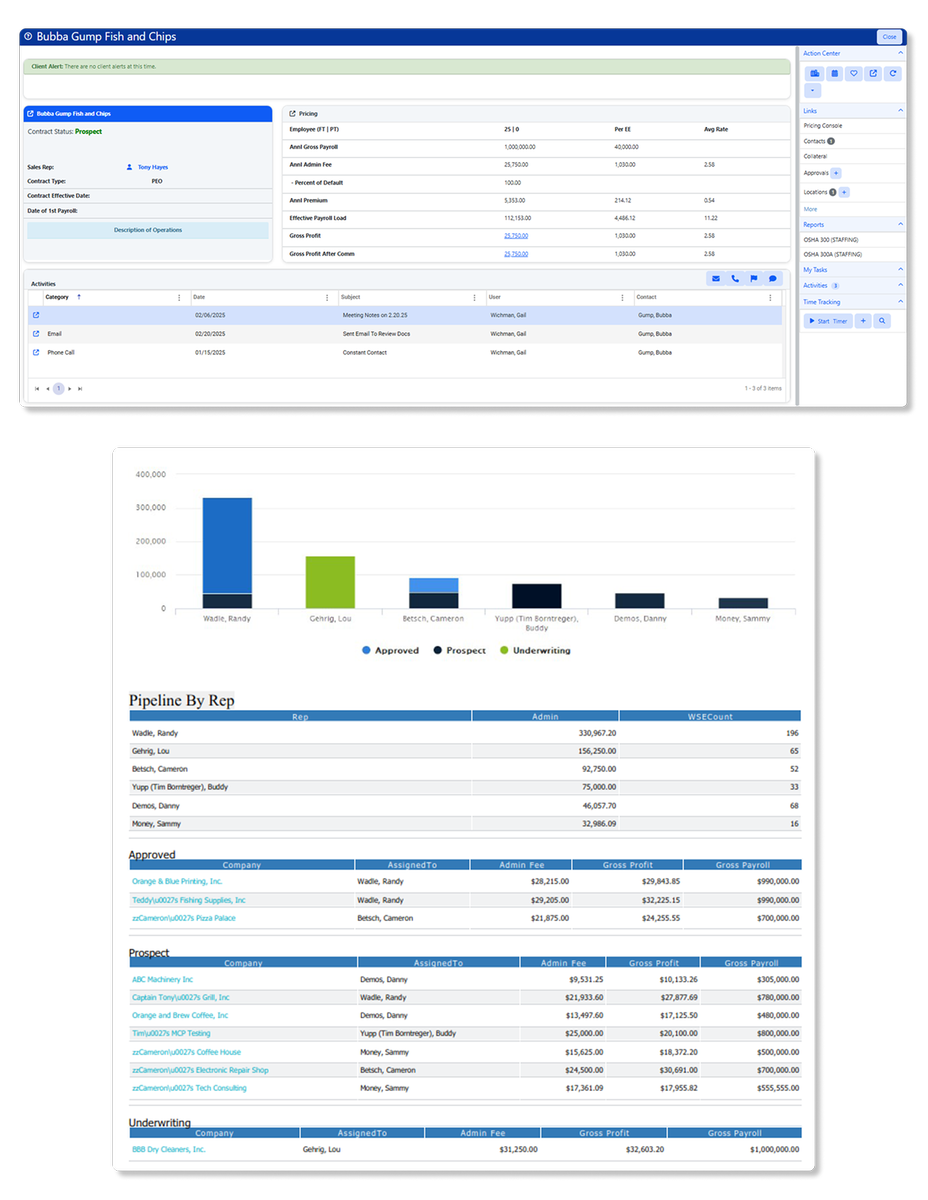
Task: Open the email activity icon
Action: pyautogui.click(x=715, y=279)
